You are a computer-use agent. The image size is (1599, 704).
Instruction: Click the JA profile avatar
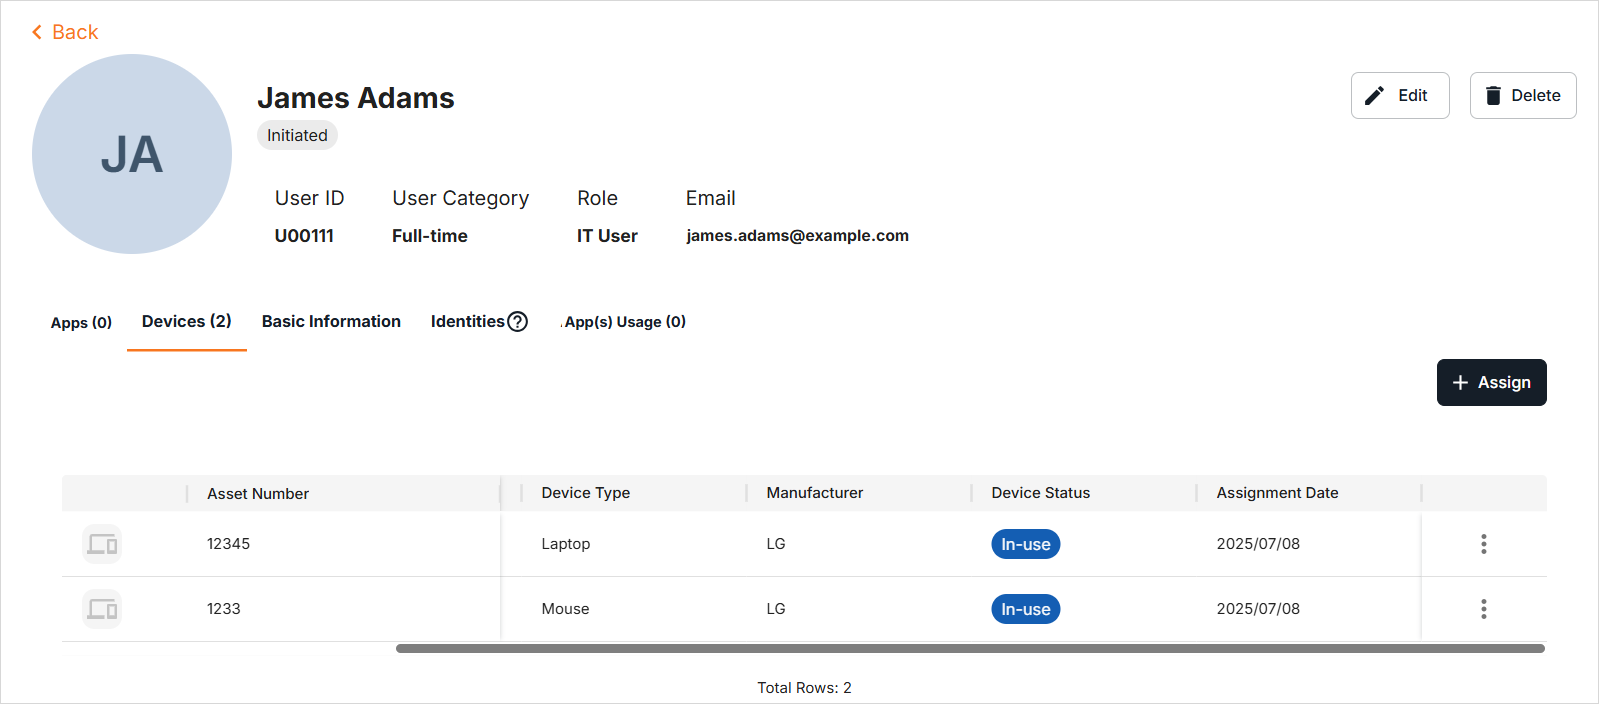132,154
